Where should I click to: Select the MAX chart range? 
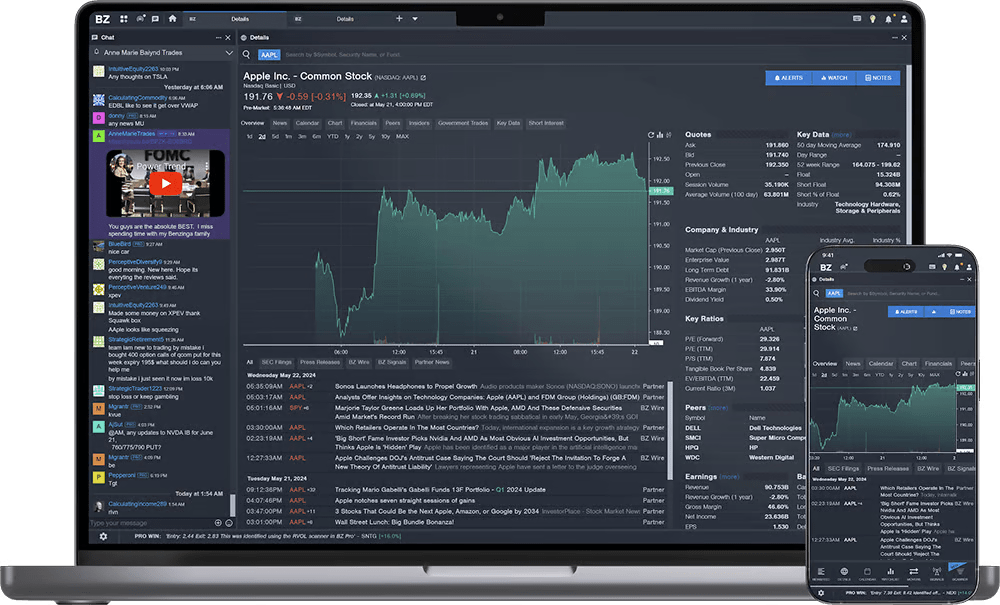tap(402, 136)
